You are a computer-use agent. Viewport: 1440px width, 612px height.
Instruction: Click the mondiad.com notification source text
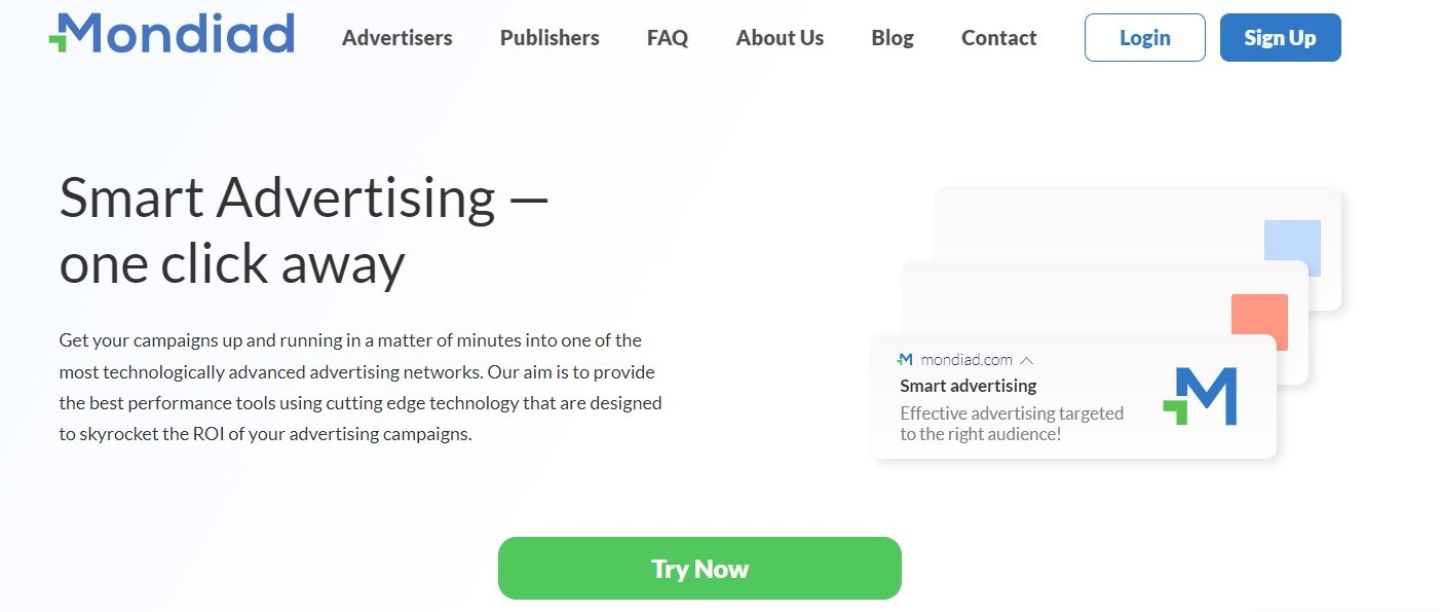click(x=966, y=360)
